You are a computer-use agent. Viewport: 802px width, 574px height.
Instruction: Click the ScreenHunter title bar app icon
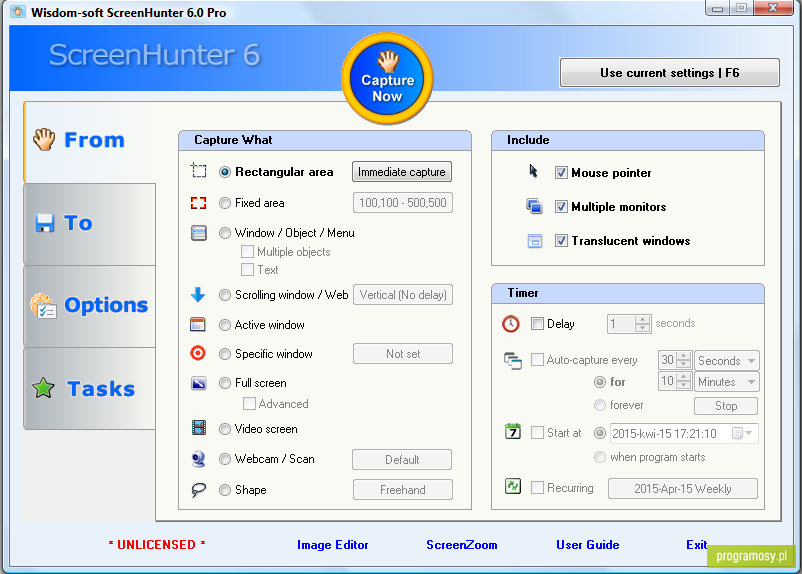click(x=18, y=12)
